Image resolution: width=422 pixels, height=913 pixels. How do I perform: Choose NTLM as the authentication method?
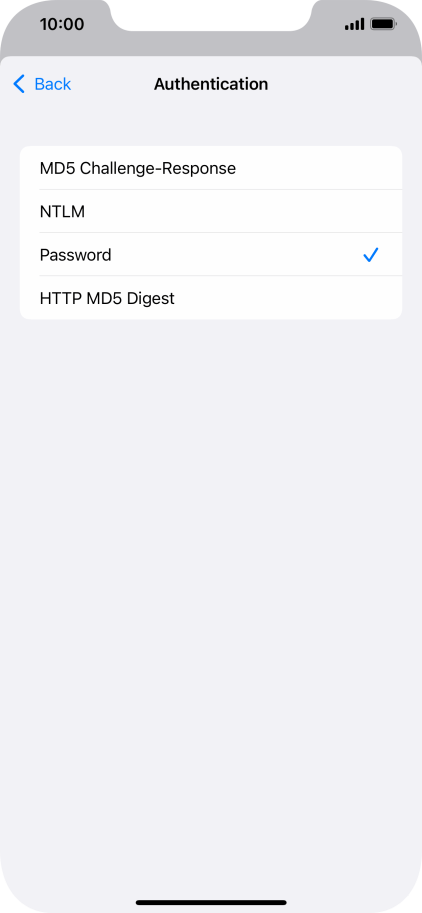(x=211, y=211)
